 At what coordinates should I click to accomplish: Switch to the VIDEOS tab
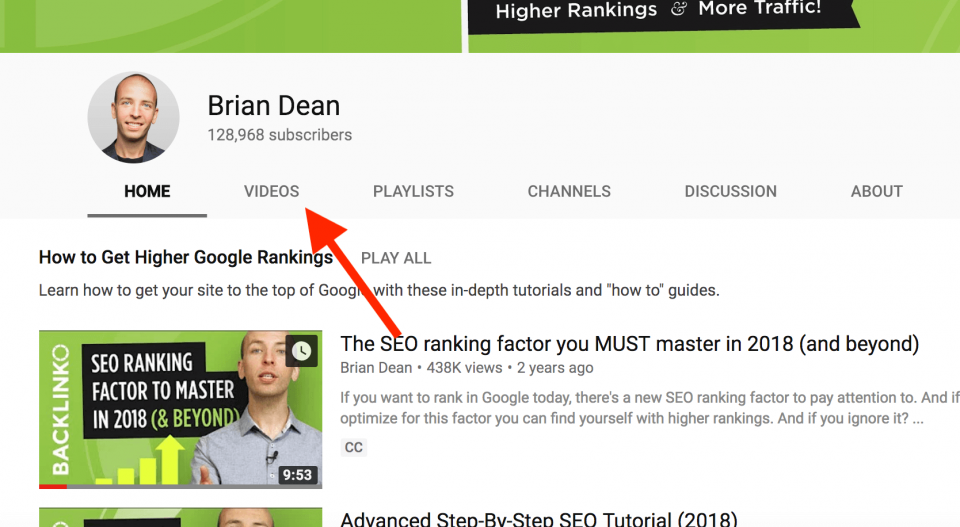[x=271, y=191]
